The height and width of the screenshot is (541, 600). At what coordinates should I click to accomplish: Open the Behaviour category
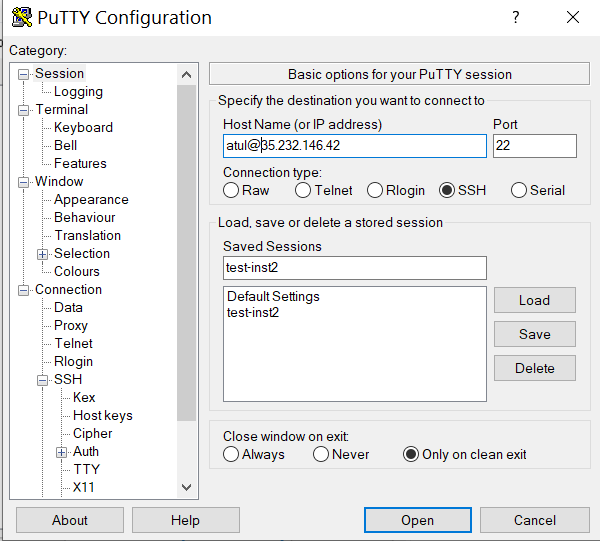[85, 217]
